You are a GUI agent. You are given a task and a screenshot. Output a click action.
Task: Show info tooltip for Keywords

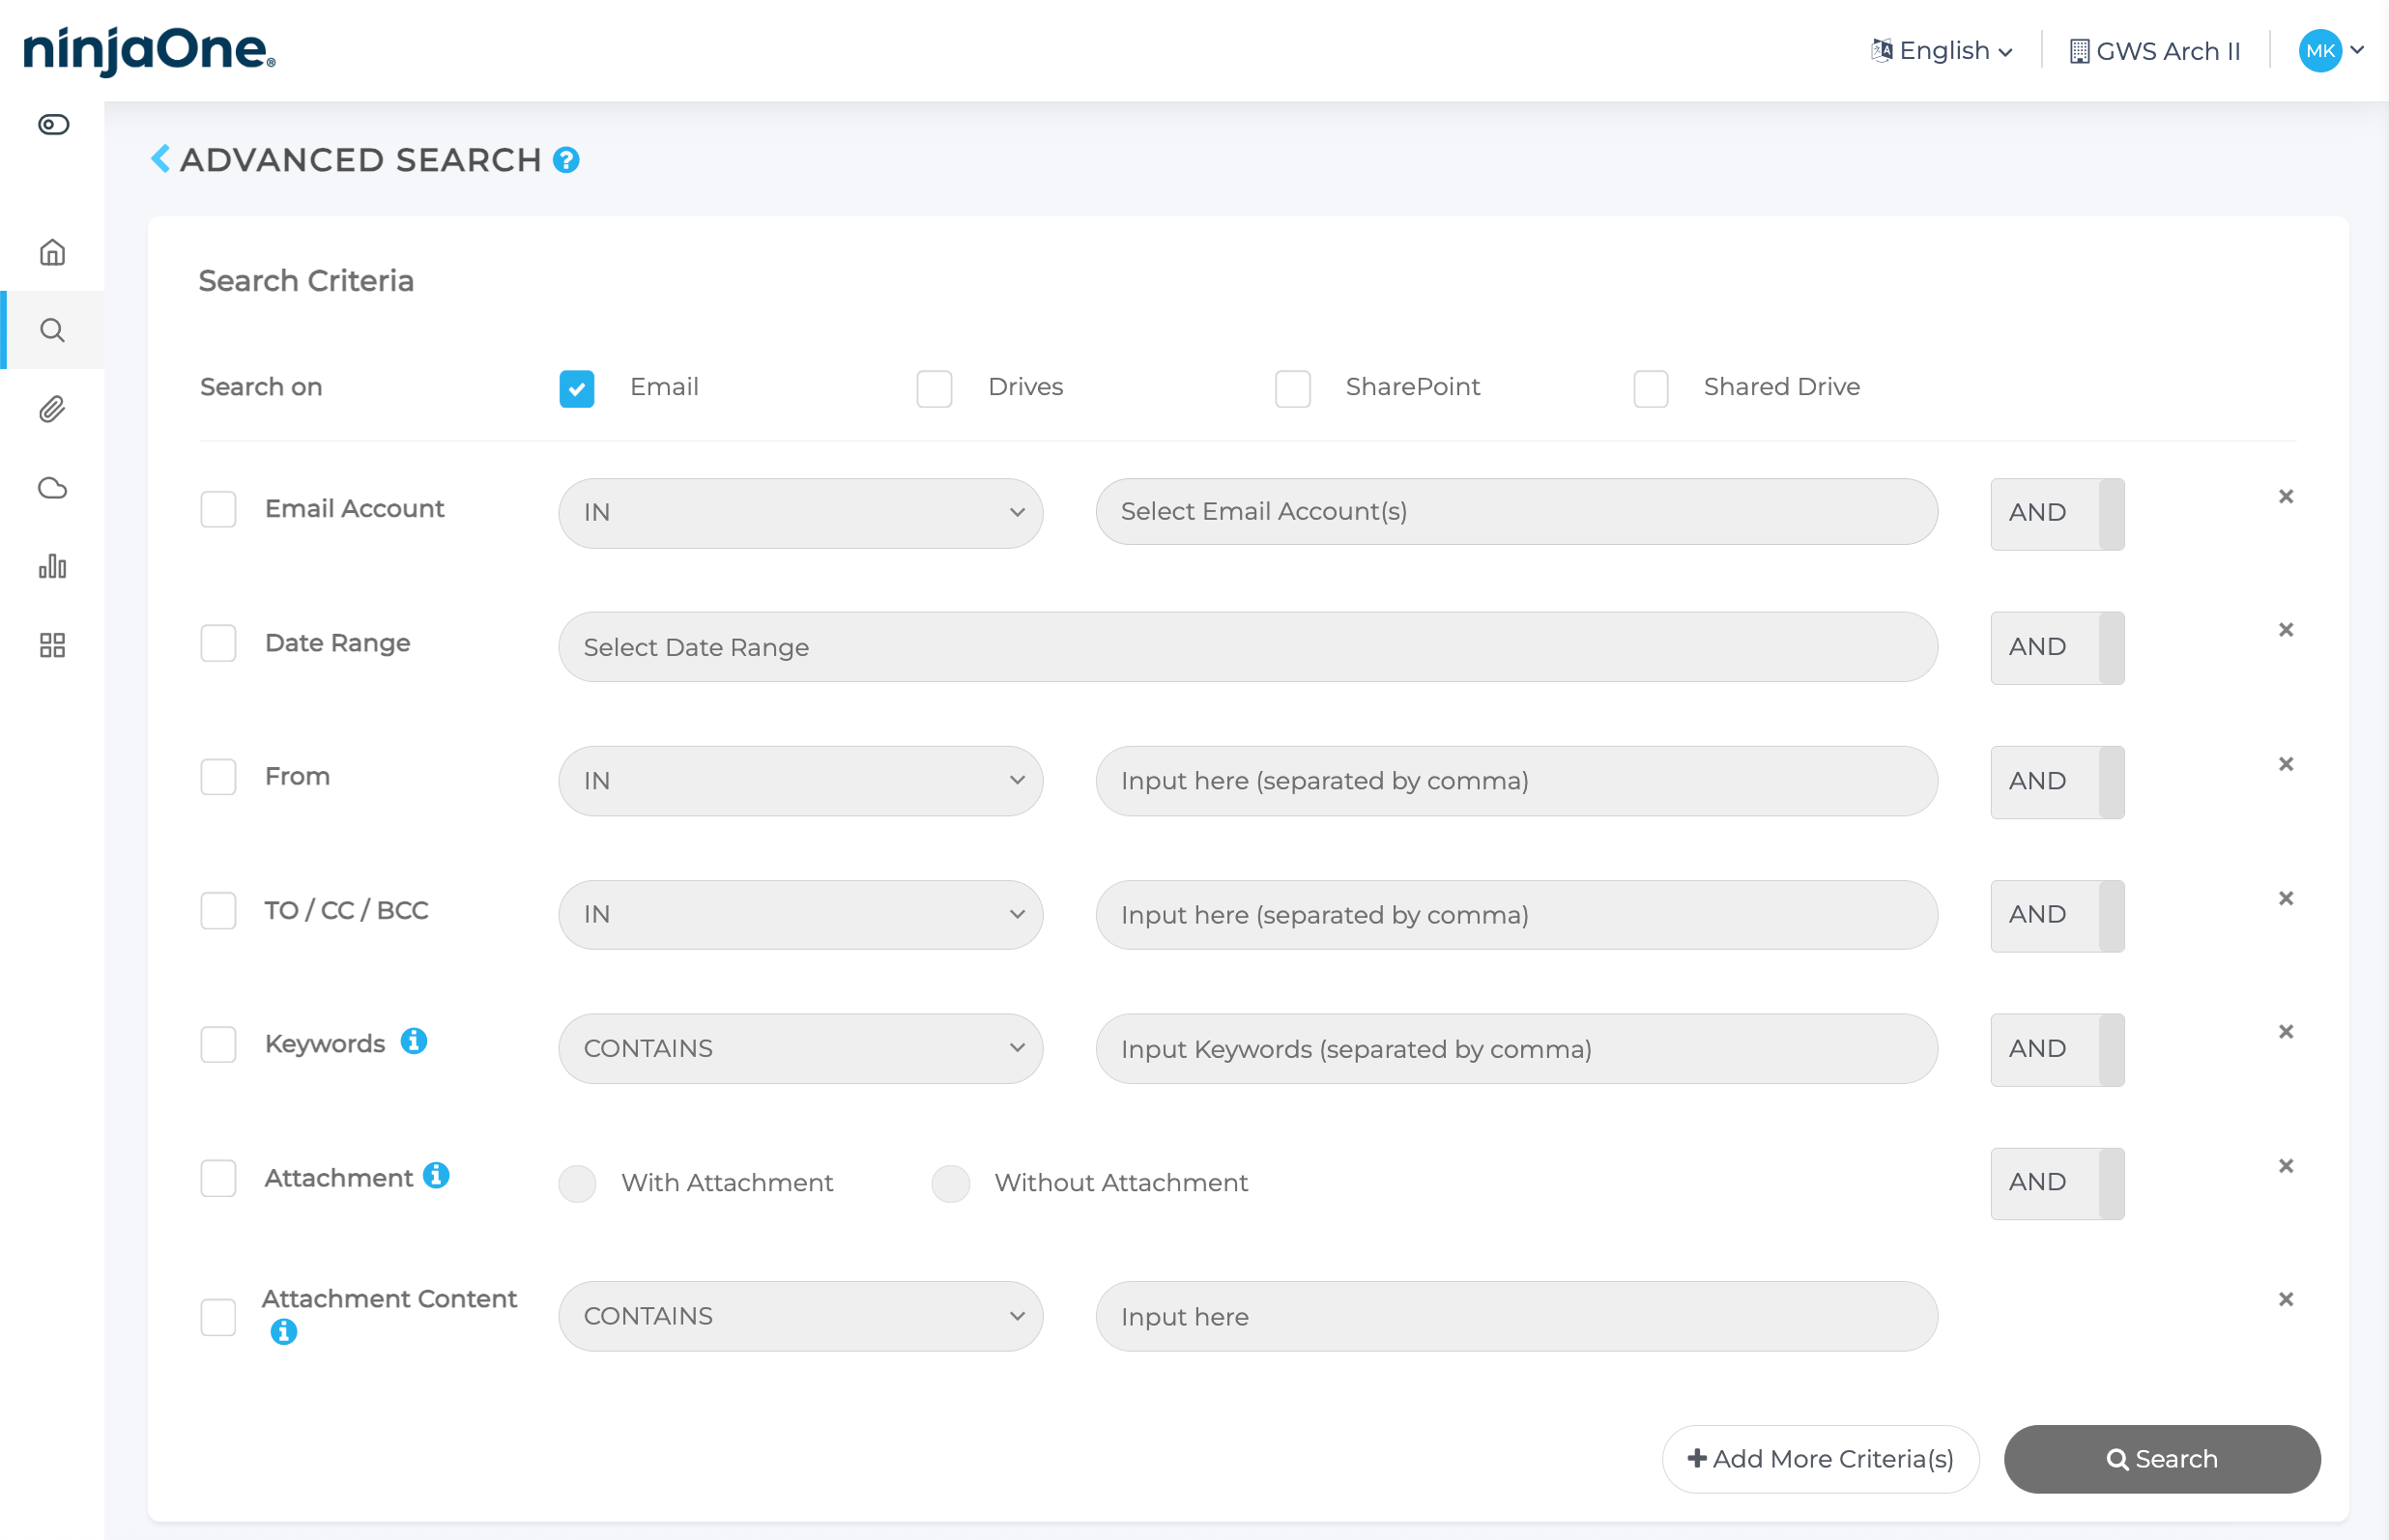click(414, 1041)
